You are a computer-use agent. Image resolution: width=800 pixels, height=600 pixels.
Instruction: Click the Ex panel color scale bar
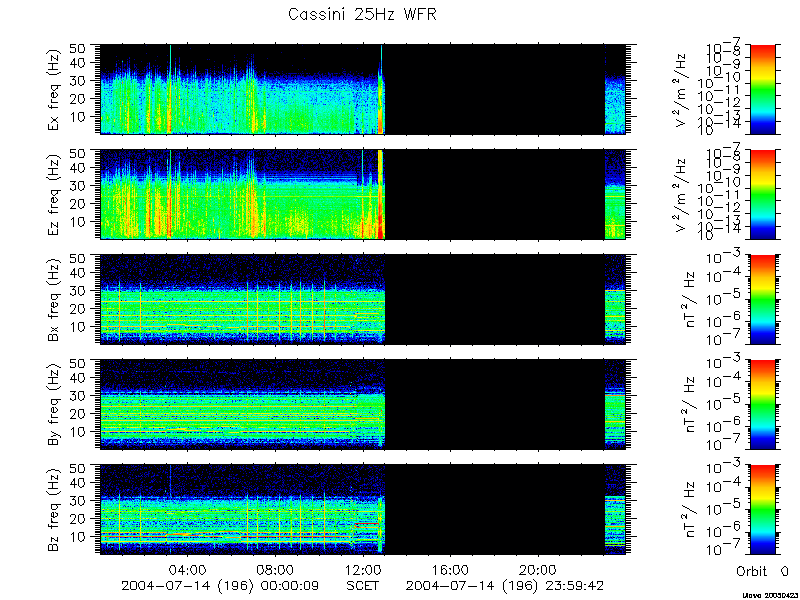(x=763, y=89)
